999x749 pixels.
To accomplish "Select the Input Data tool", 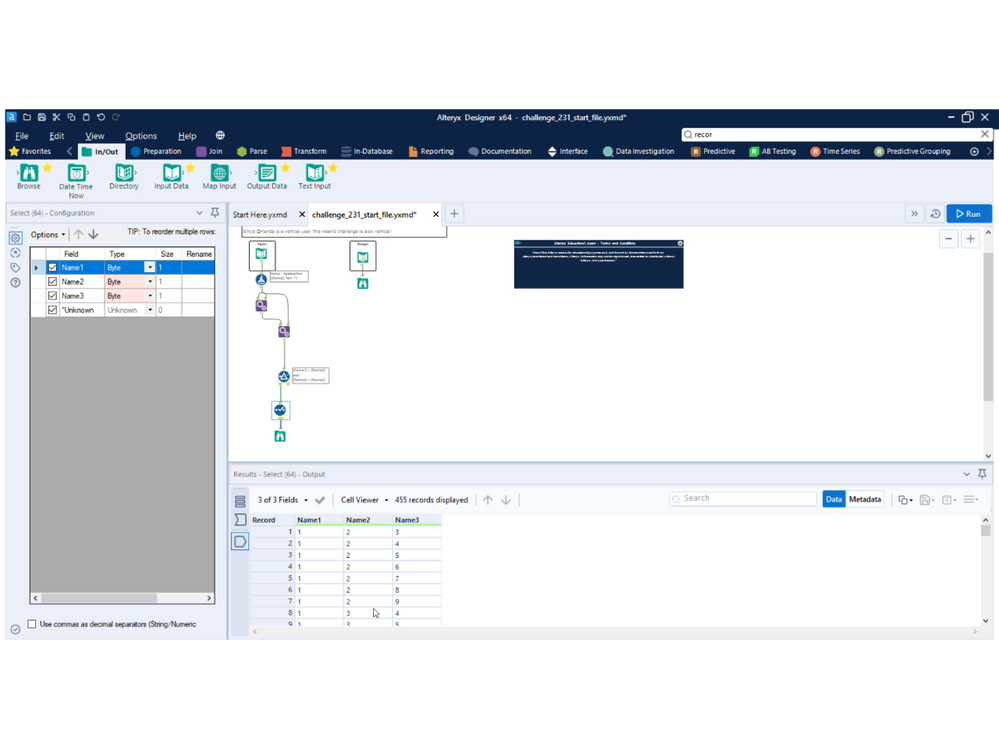I will pos(171,176).
